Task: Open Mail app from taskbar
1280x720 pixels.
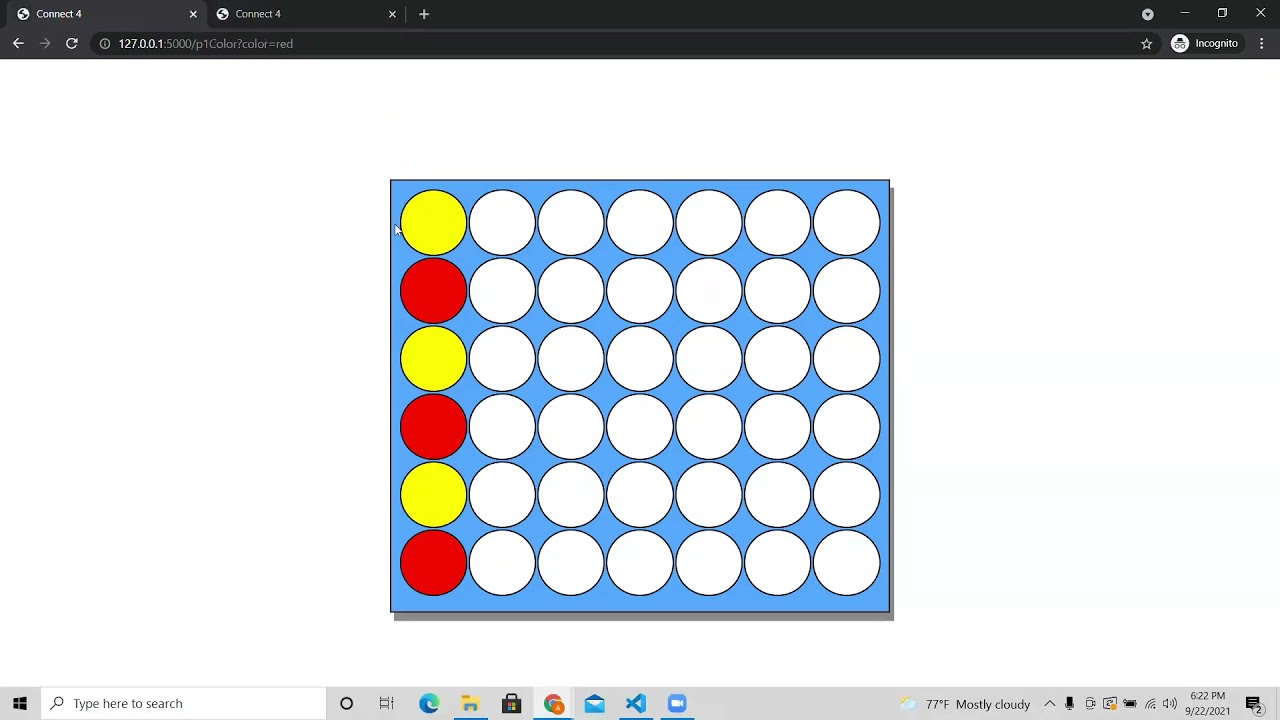Action: pyautogui.click(x=594, y=703)
